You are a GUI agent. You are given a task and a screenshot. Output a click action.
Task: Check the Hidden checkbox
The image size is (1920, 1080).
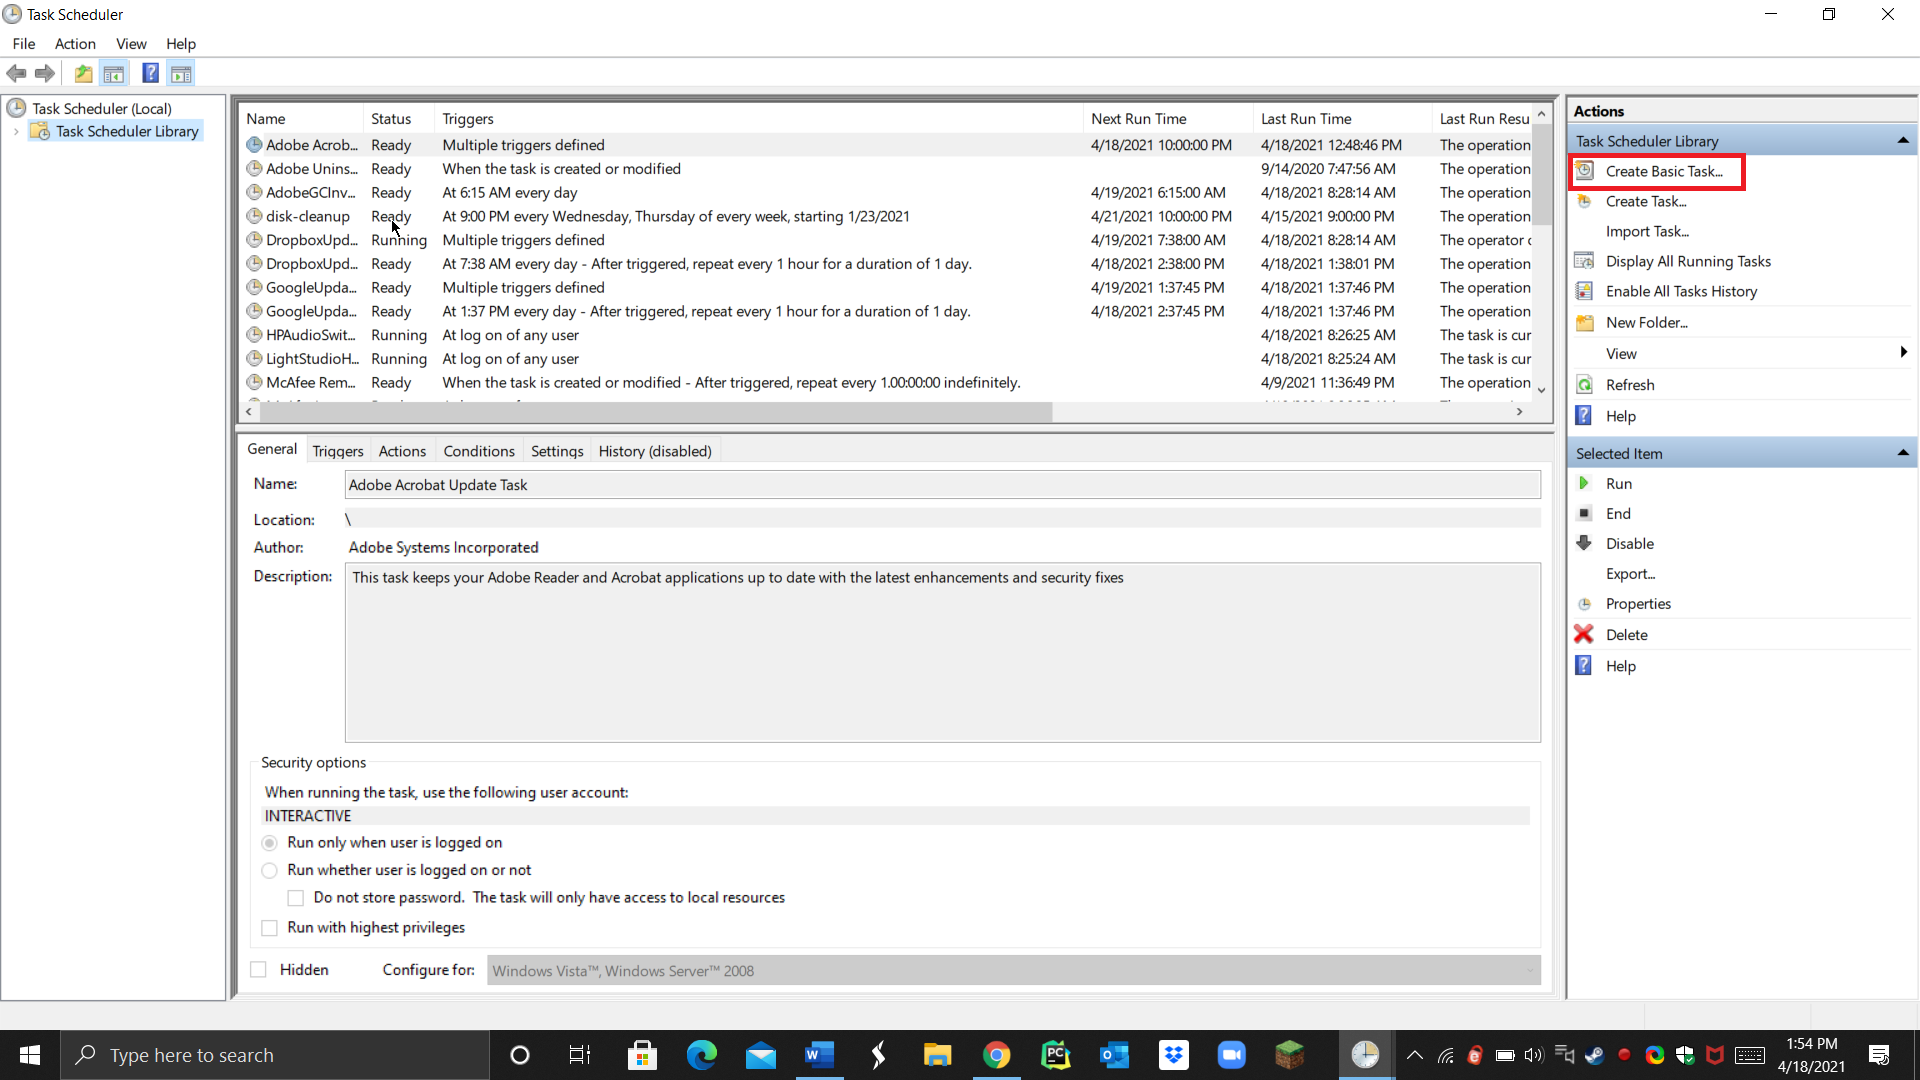tap(259, 969)
